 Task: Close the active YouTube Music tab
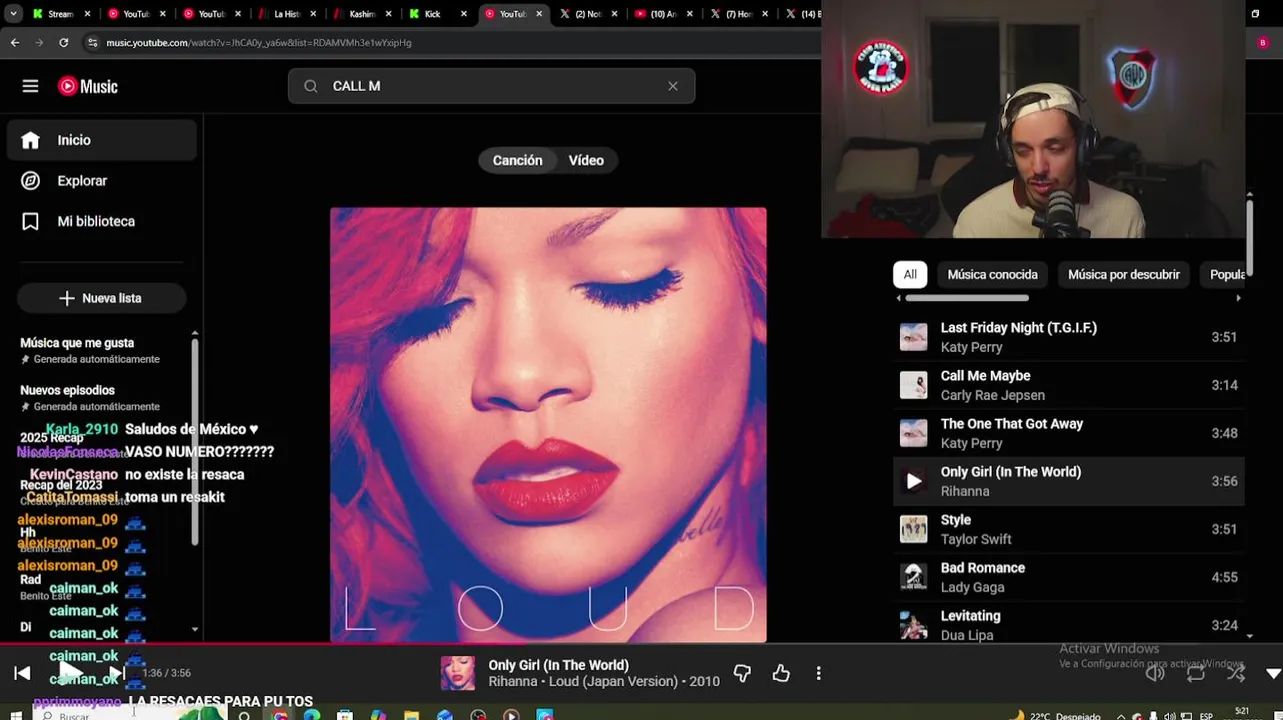(539, 14)
